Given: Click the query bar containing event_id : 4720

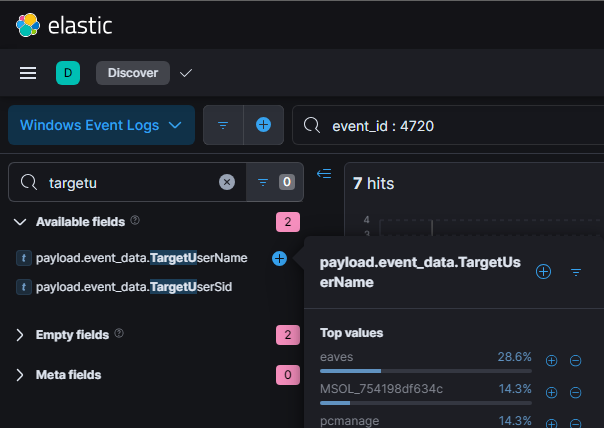Looking at the screenshot, I should coord(450,126).
